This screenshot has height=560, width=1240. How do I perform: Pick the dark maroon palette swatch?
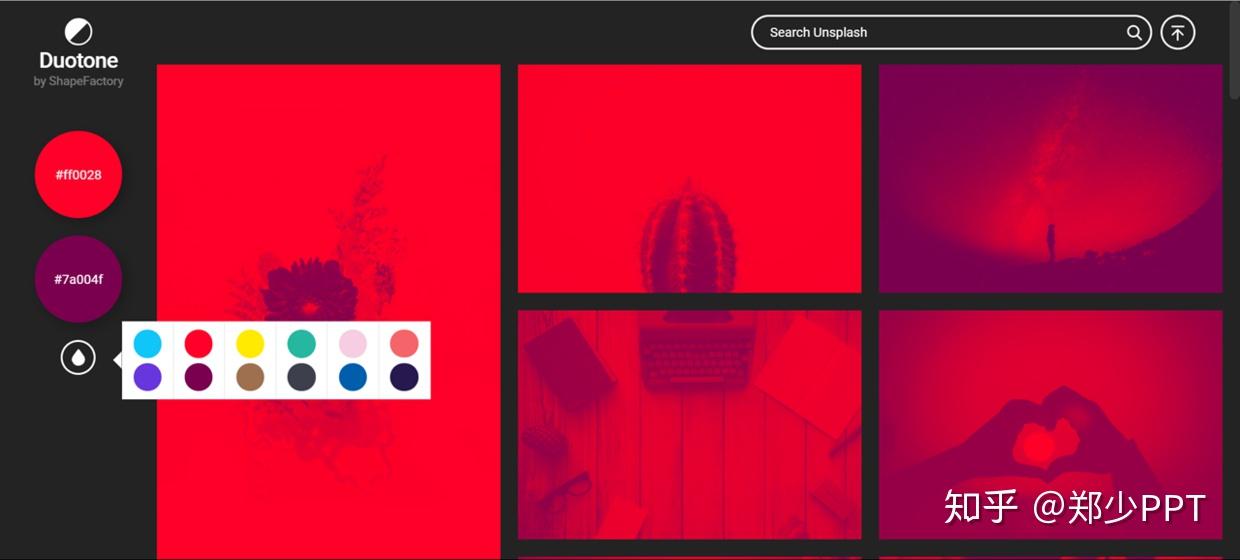click(199, 377)
